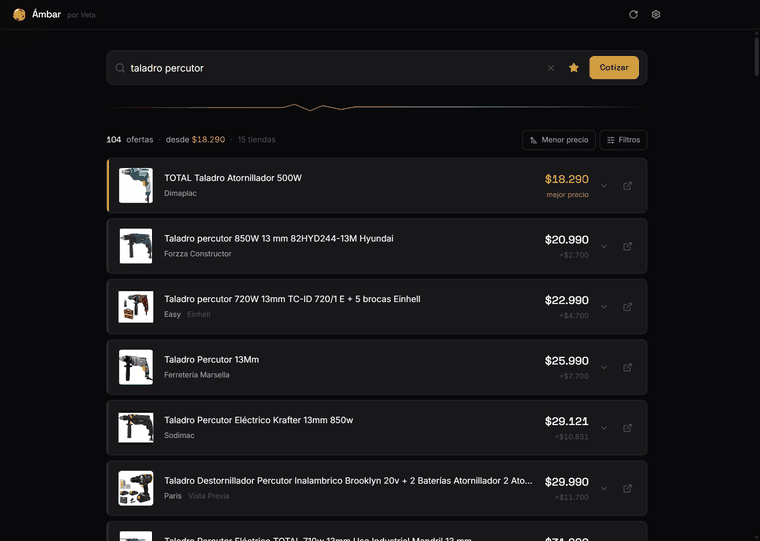
Task: Click the Einhell brand label
Action: tap(199, 314)
